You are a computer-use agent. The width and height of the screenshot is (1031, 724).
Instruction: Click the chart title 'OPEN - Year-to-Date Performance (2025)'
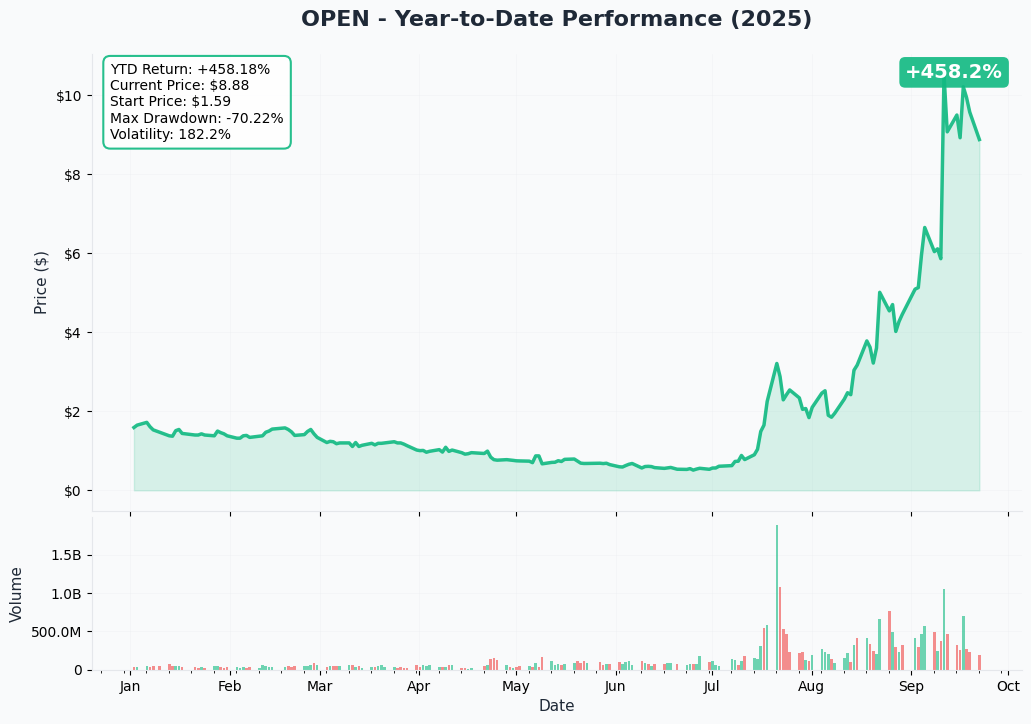[556, 18]
